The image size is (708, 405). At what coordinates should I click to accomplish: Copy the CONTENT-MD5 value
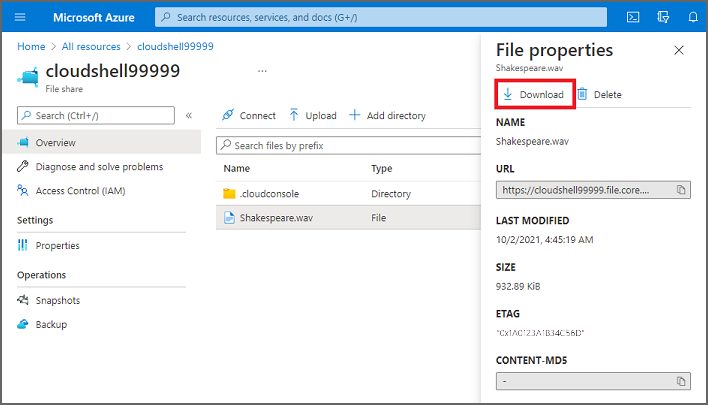(681, 382)
